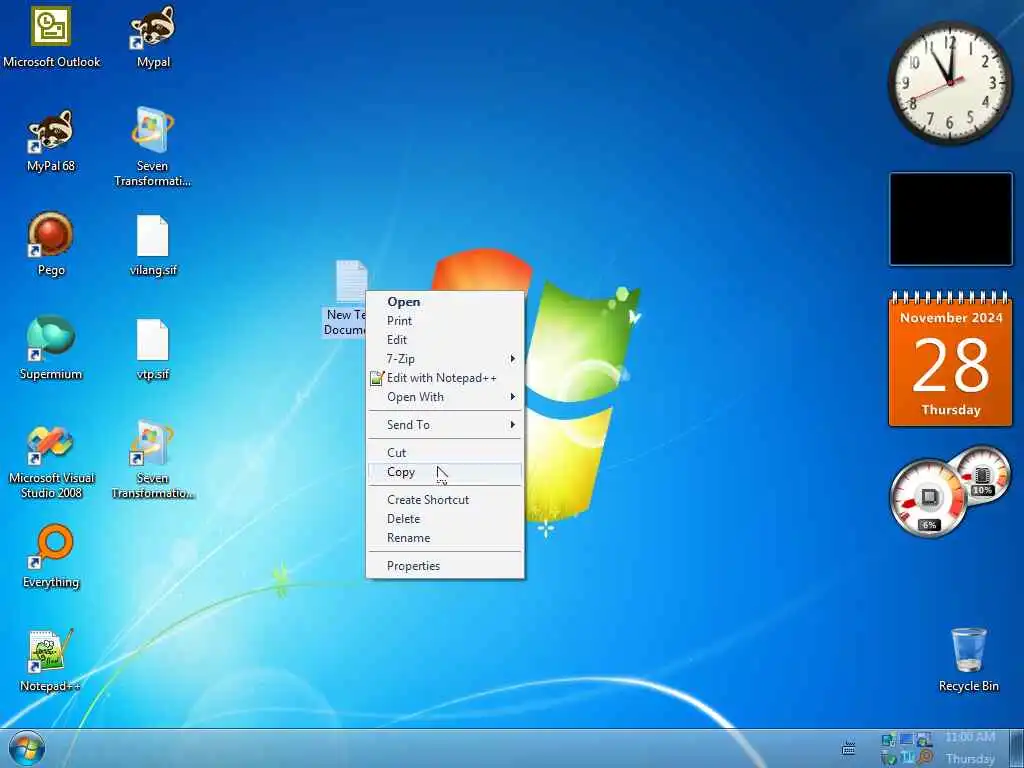Choose Open from the context menu
Viewport: 1024px width, 768px height.
(x=445, y=302)
